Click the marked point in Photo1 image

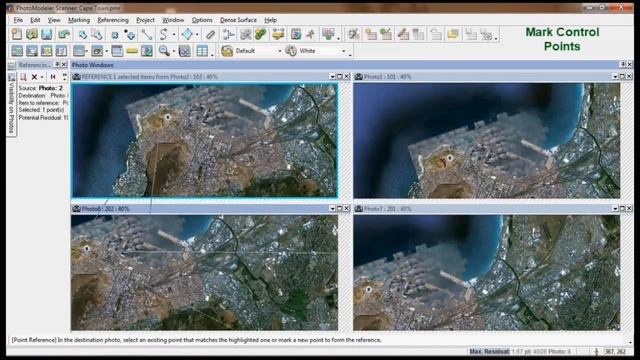click(x=450, y=158)
